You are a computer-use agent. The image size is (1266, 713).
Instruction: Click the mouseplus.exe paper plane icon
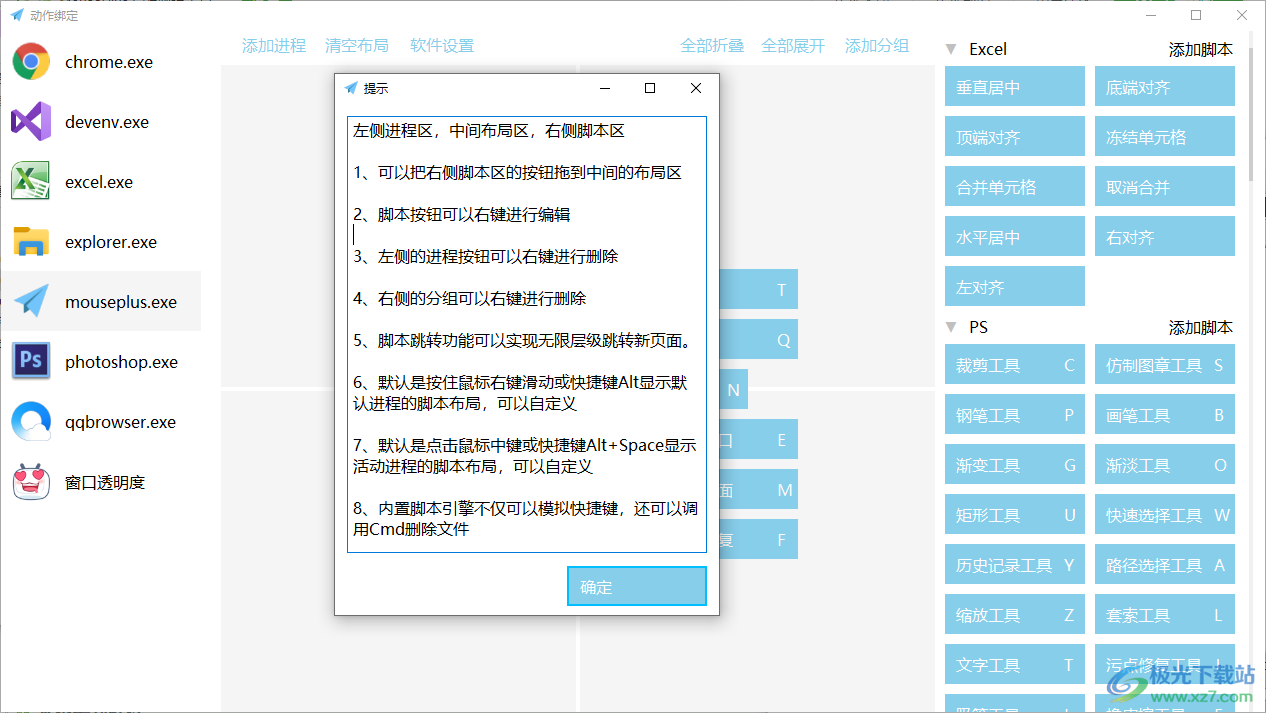click(31, 302)
